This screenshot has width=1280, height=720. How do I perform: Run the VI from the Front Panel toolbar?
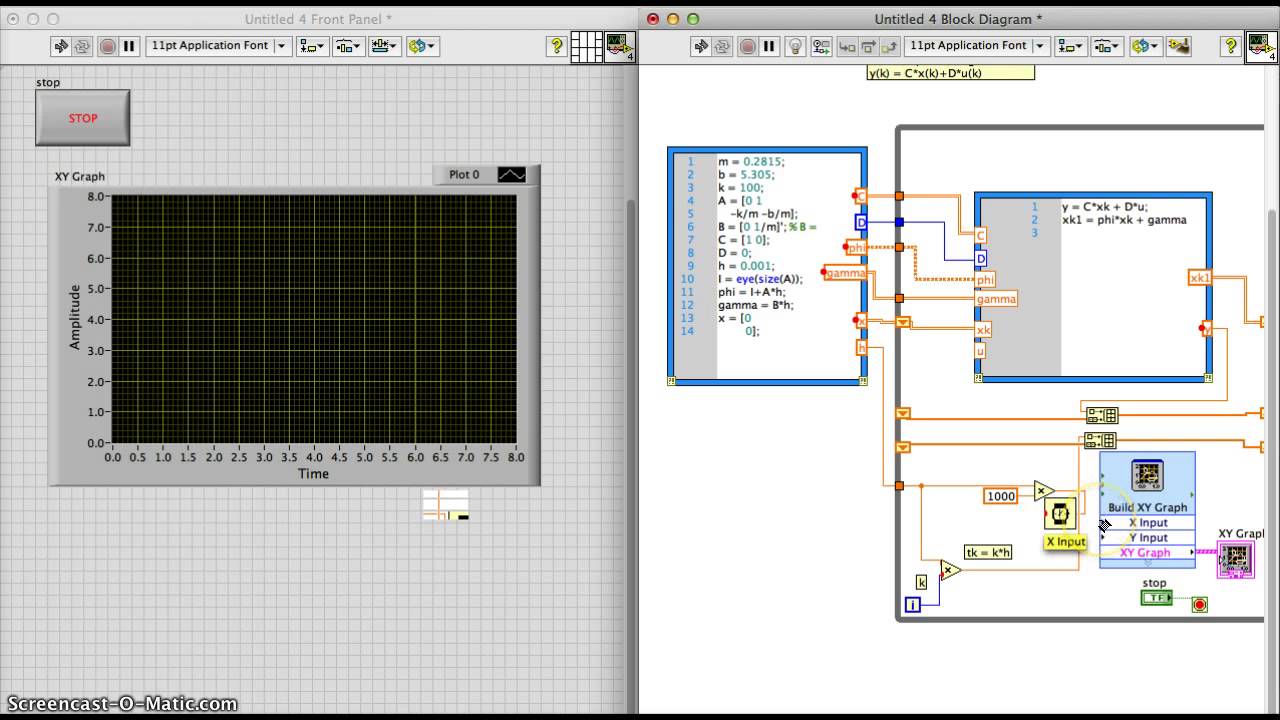[x=60, y=46]
